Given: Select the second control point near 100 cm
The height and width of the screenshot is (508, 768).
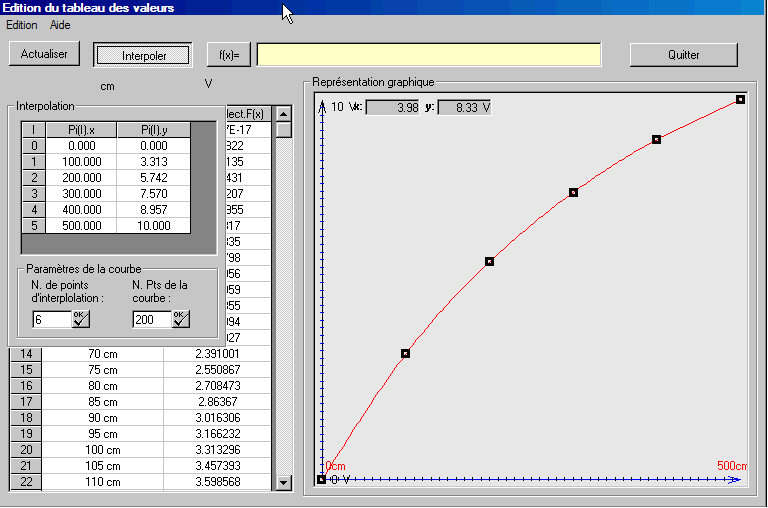Looking at the screenshot, I should 405,353.
